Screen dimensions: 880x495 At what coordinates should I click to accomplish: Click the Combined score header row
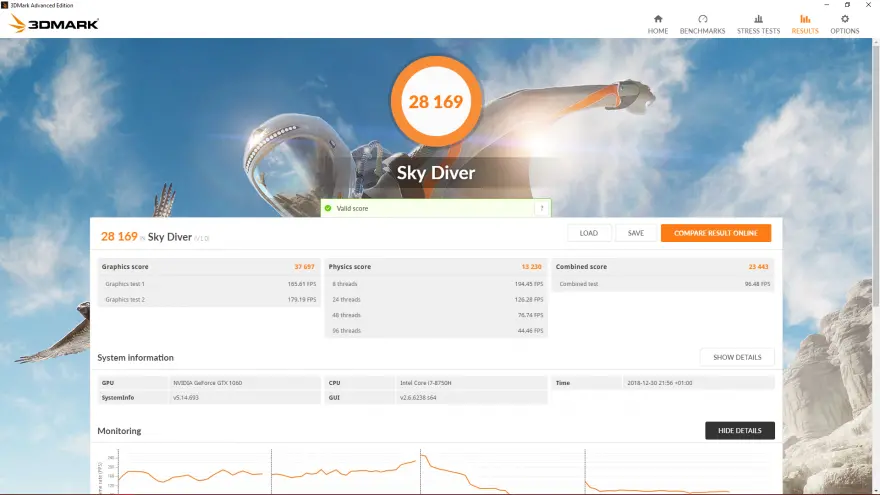pos(663,267)
